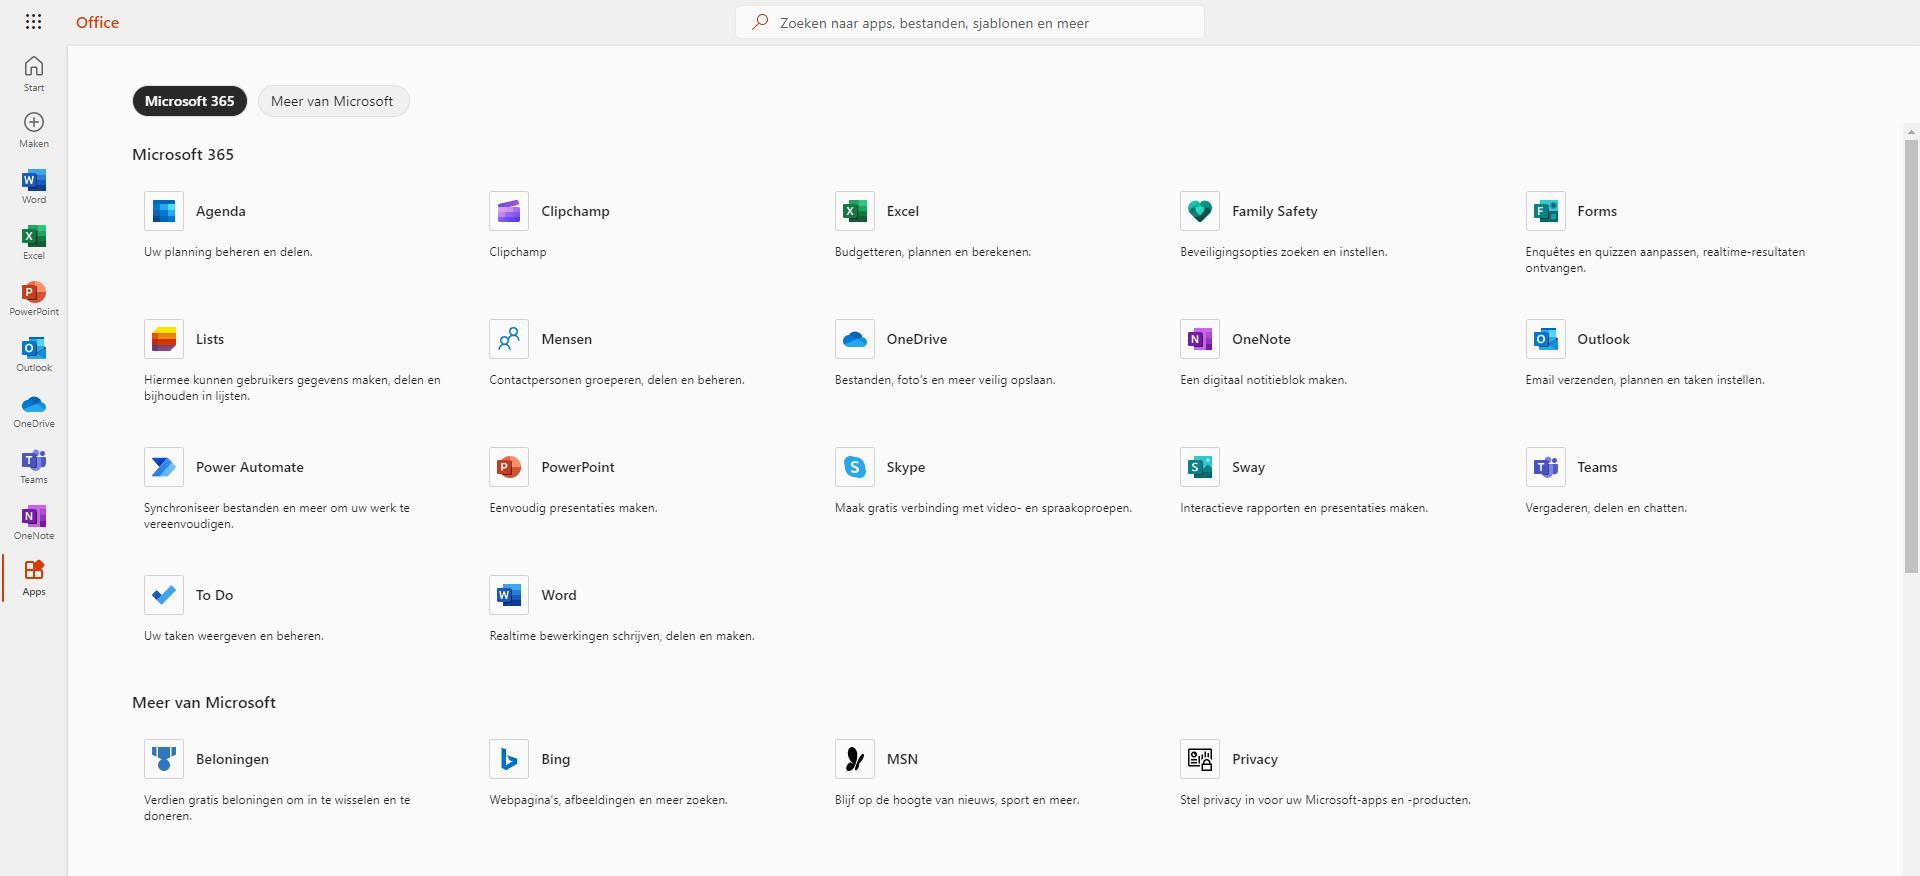Open the Word tile icon in the apps grid

coord(509,595)
